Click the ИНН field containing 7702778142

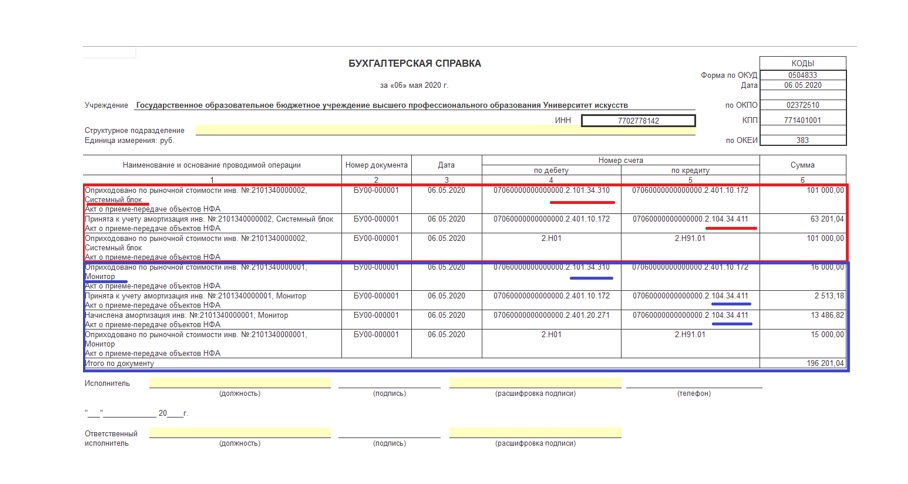point(638,121)
